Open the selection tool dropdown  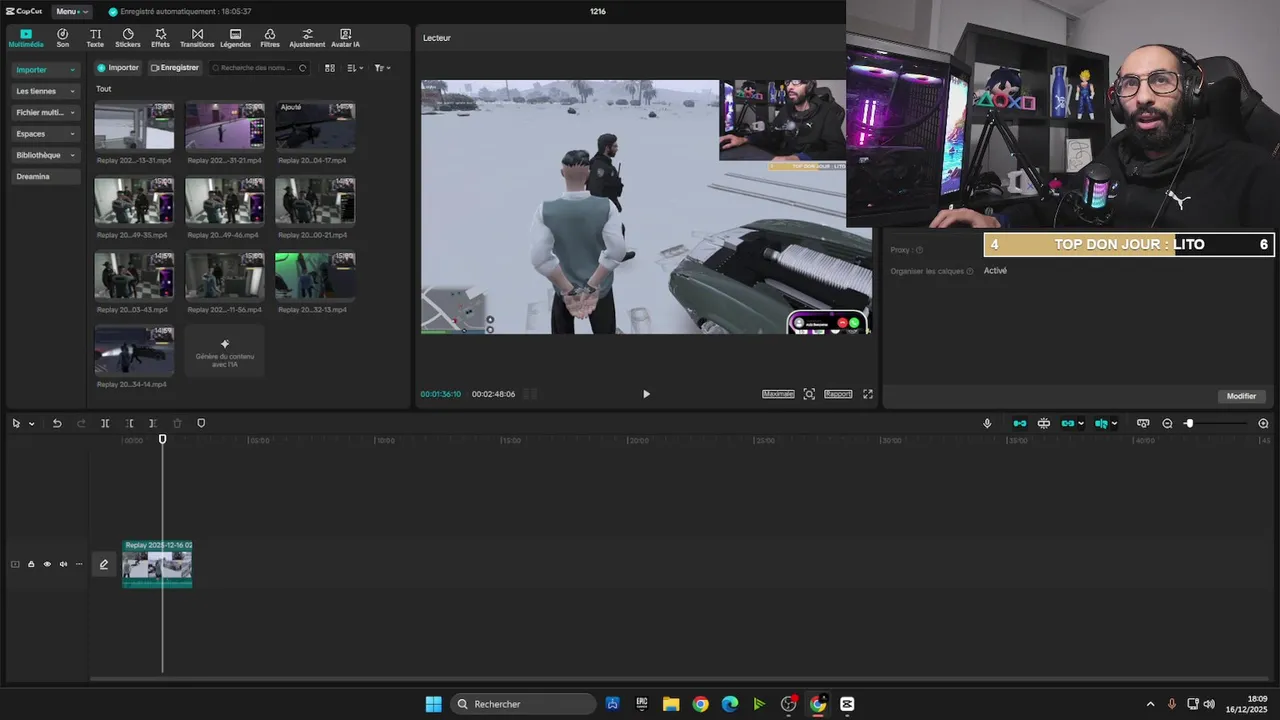point(31,424)
